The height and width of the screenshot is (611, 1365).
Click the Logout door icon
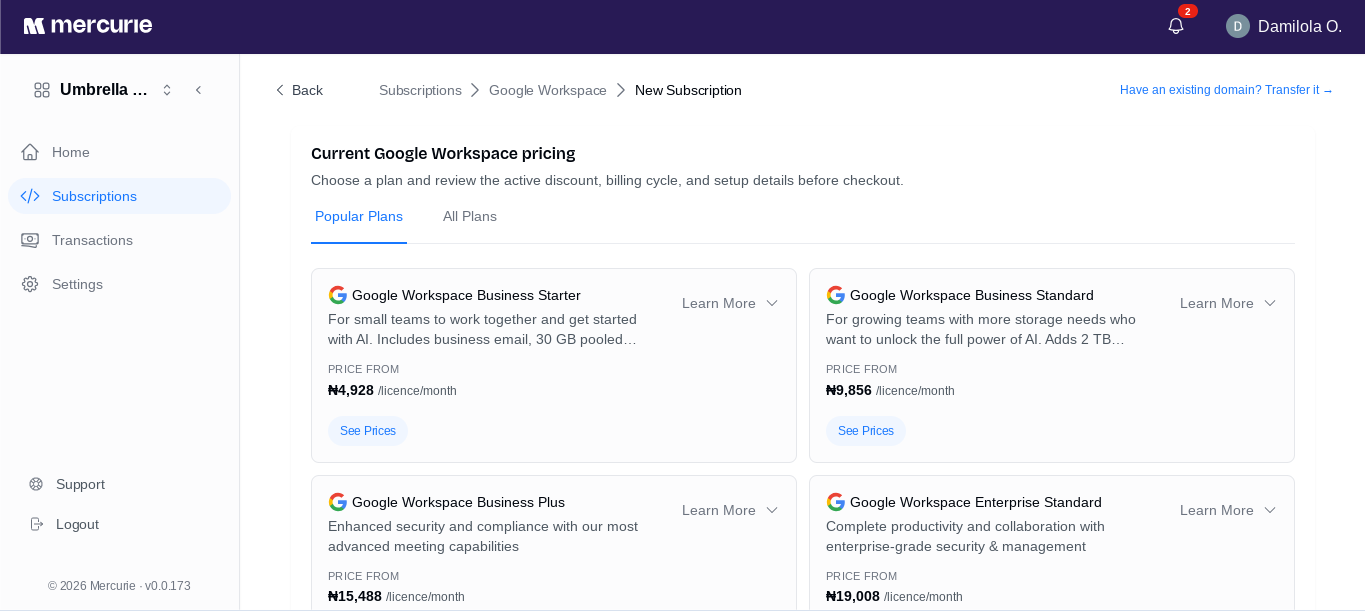[36, 524]
